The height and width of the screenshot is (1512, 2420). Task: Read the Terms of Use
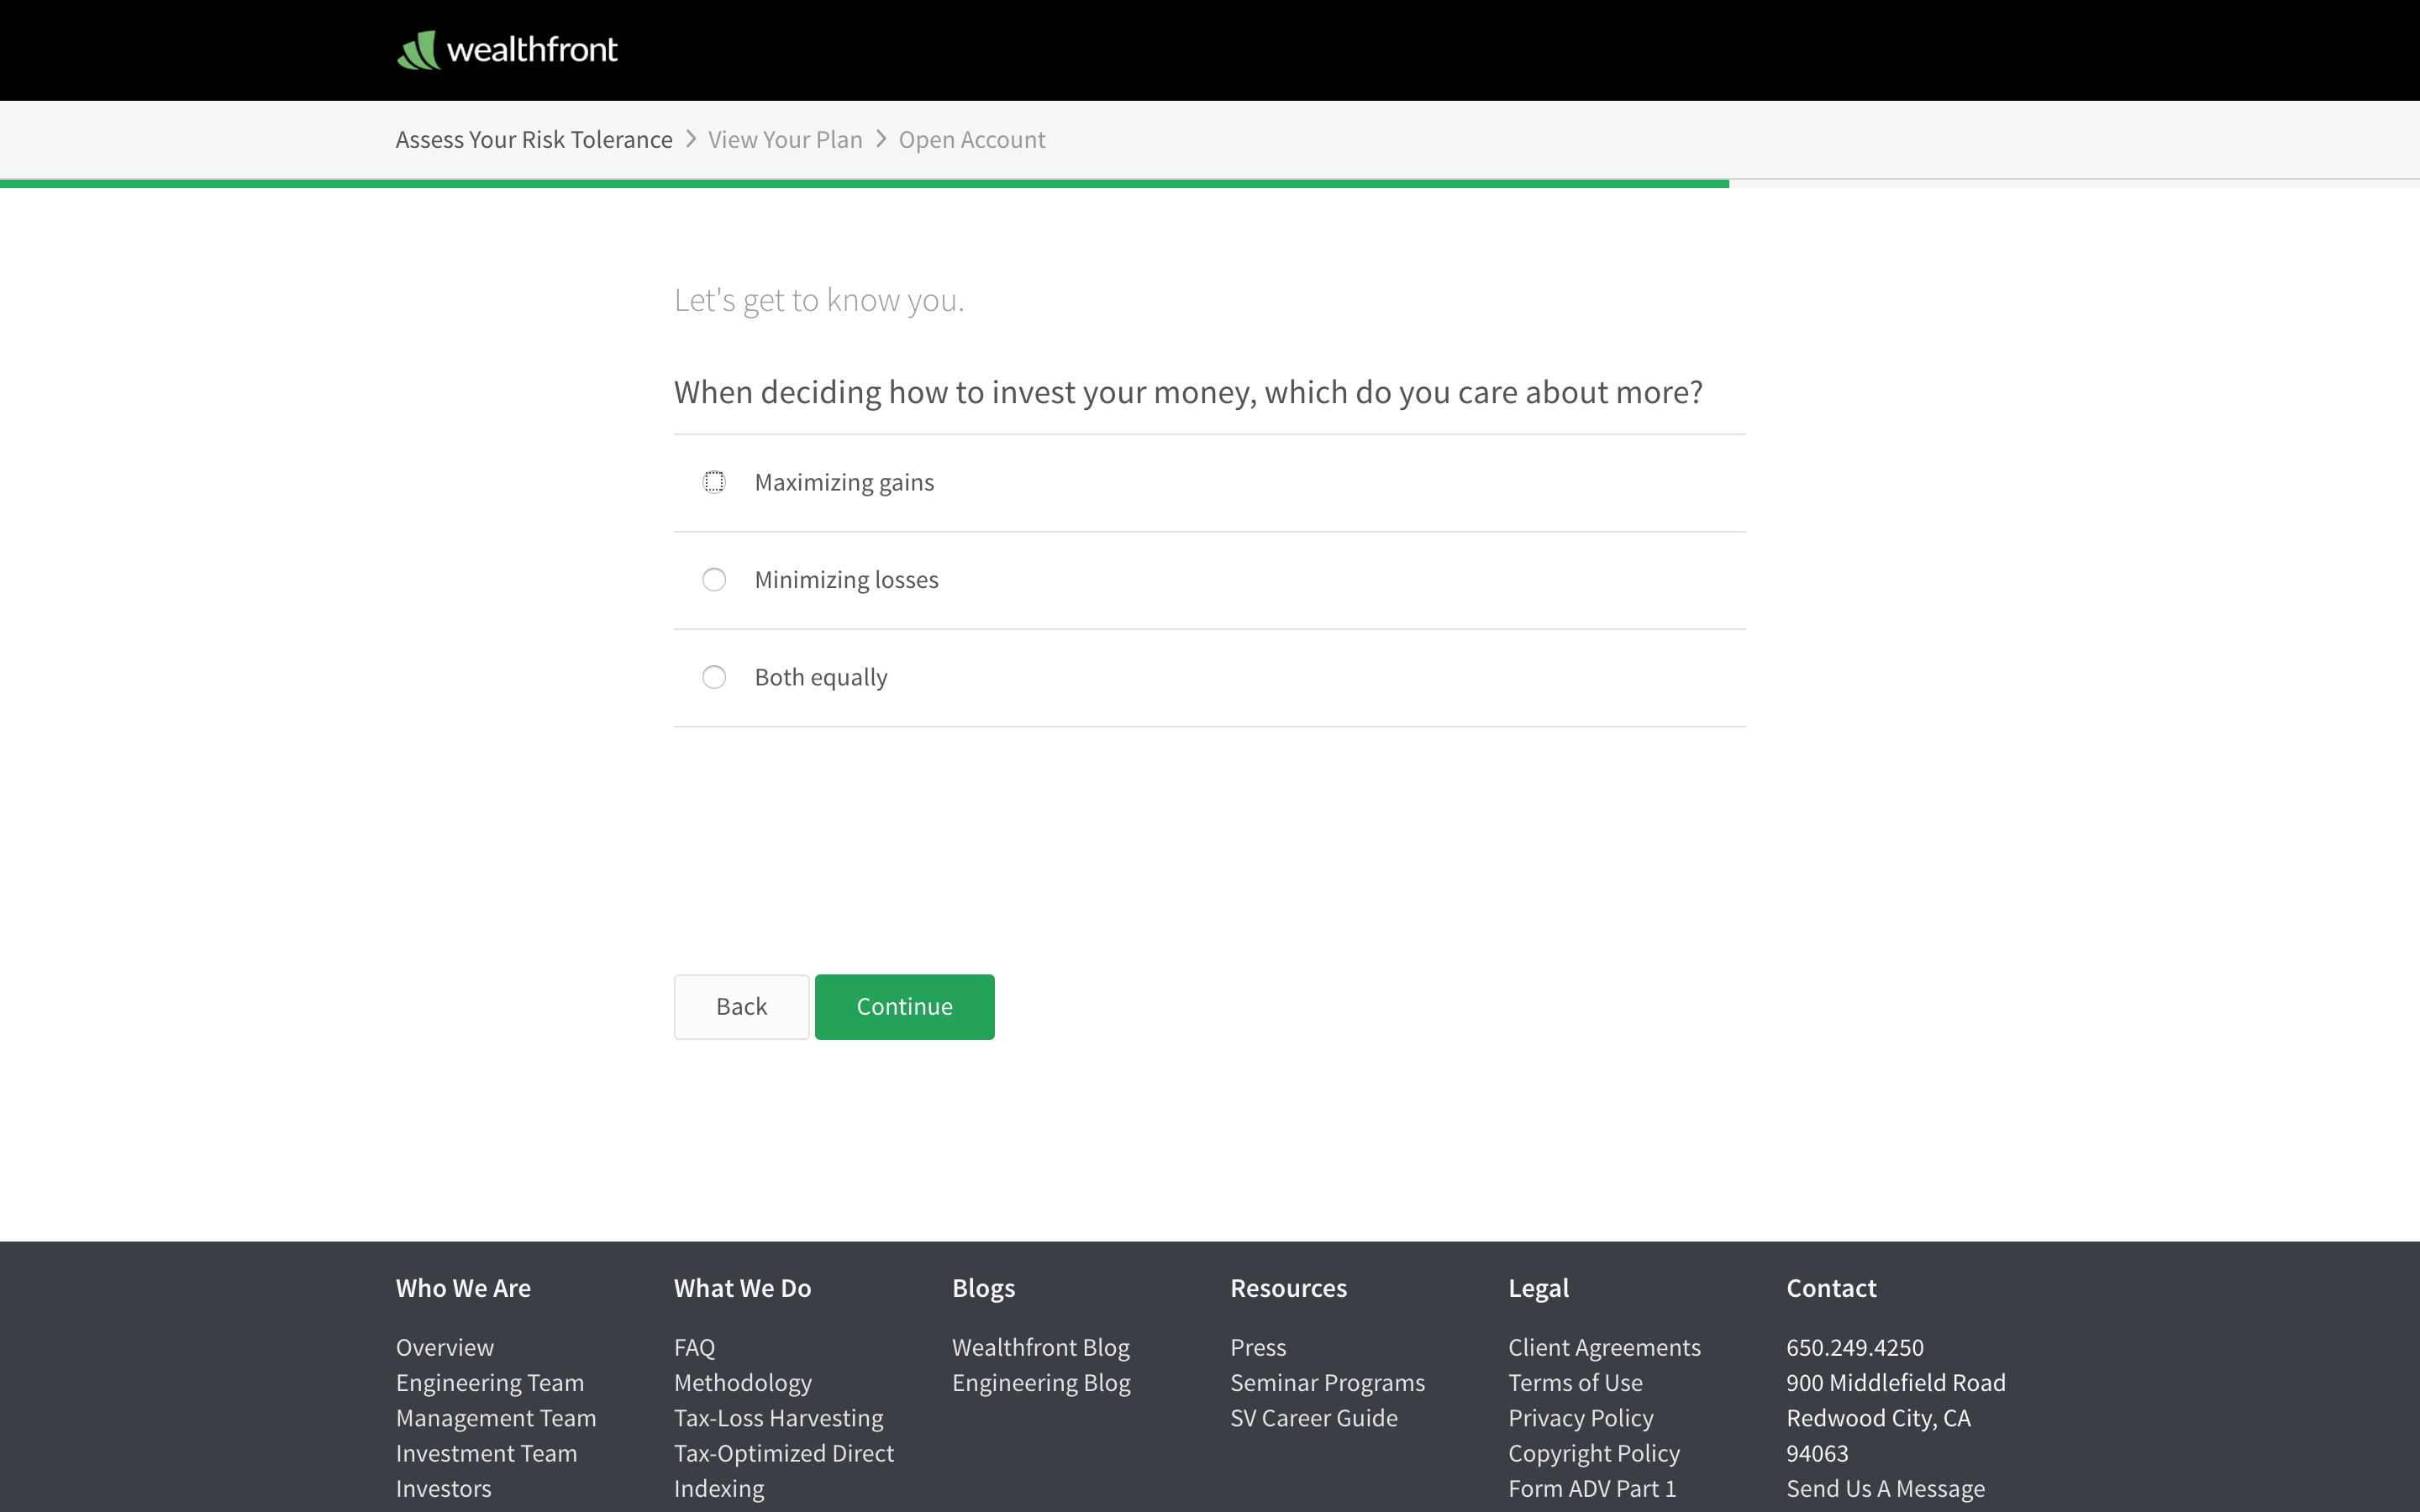(x=1575, y=1382)
